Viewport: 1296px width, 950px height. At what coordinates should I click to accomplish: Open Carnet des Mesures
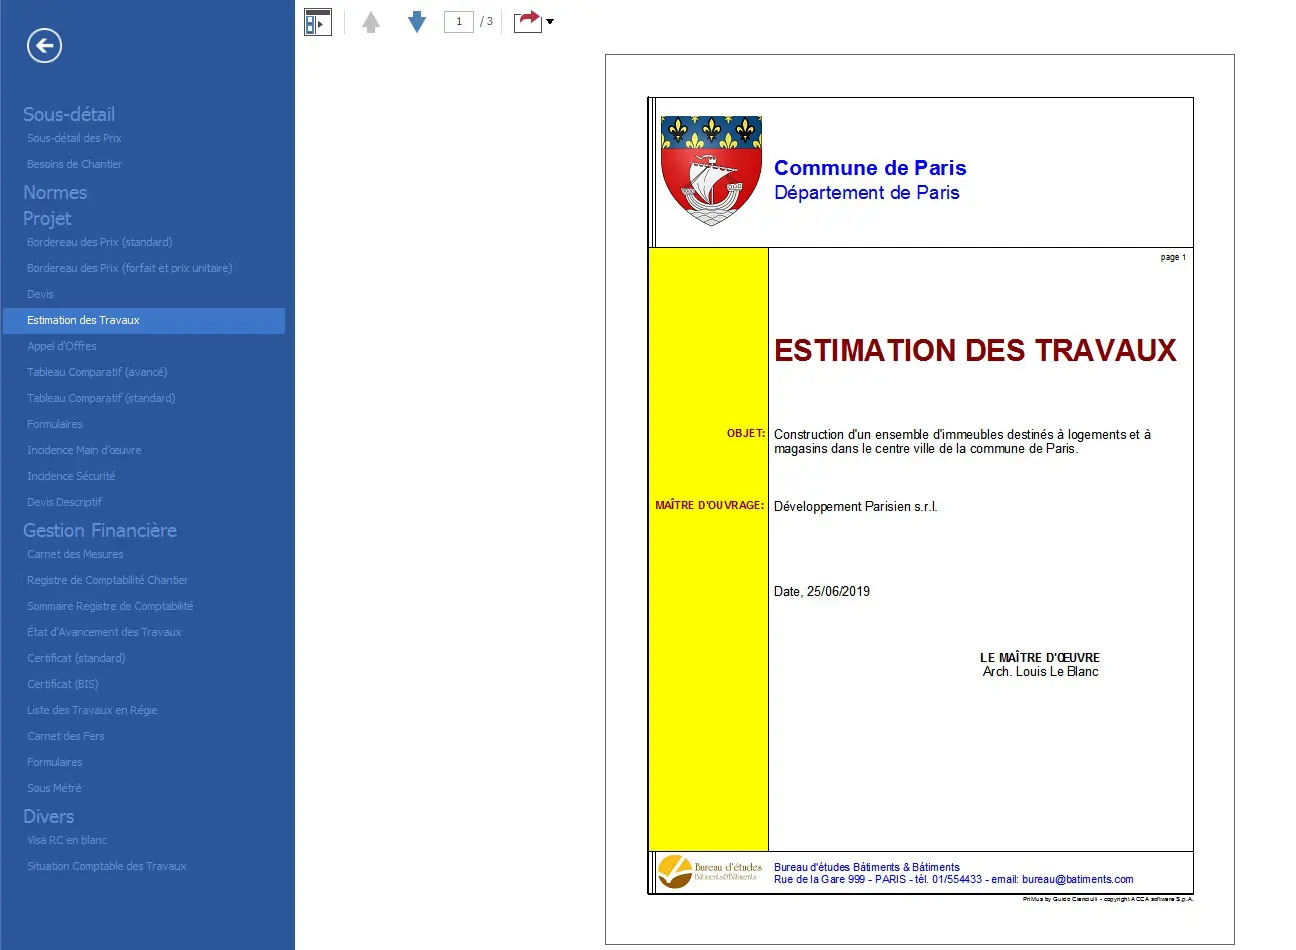75,554
